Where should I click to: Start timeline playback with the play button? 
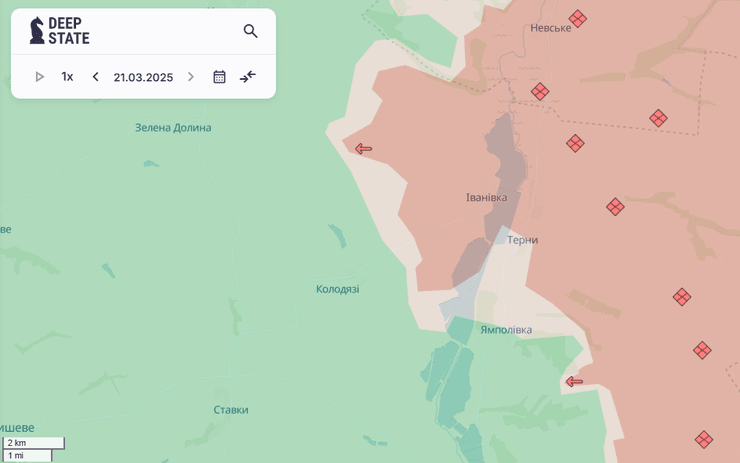[40, 77]
